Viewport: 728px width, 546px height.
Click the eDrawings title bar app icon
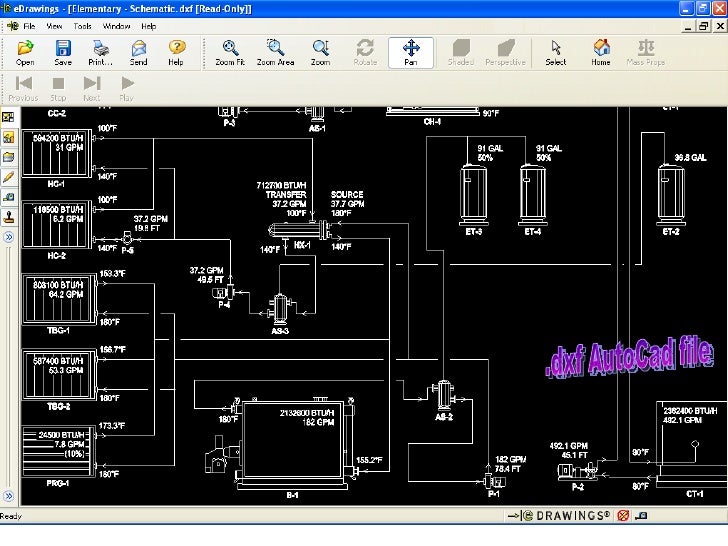point(6,8)
